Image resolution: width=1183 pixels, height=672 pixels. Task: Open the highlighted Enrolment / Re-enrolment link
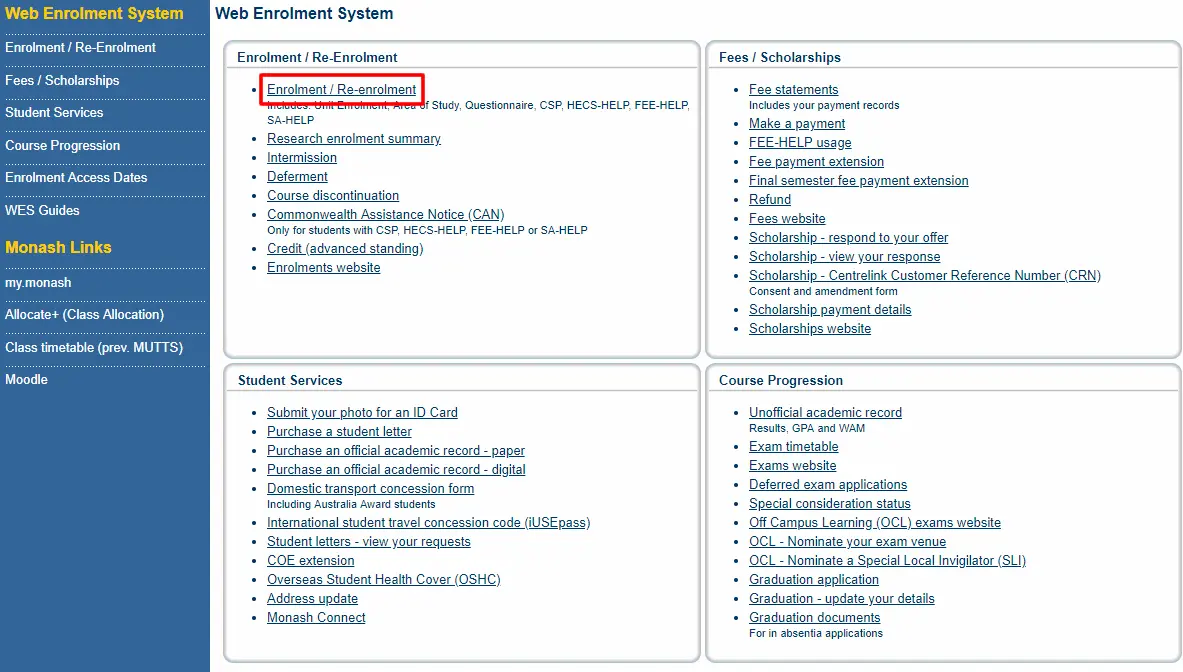(x=341, y=89)
